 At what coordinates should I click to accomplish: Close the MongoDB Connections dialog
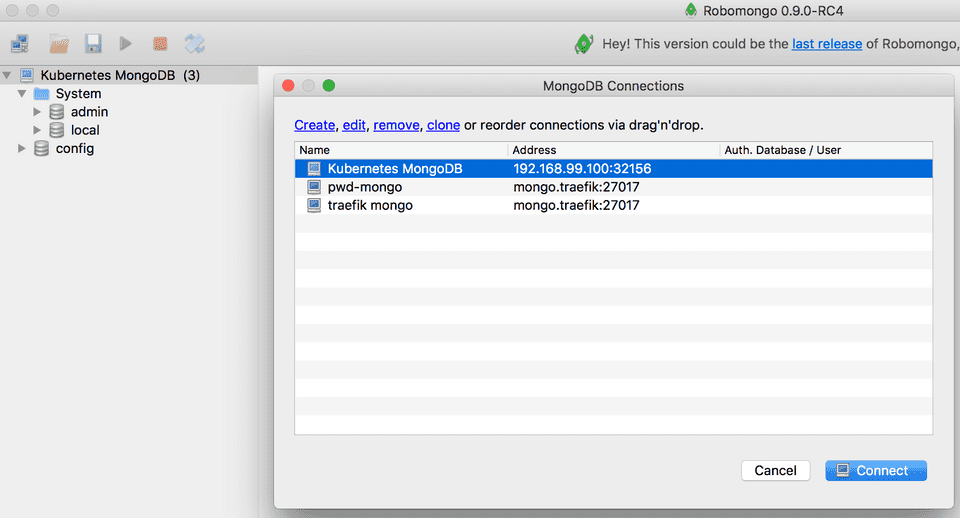tap(288, 86)
